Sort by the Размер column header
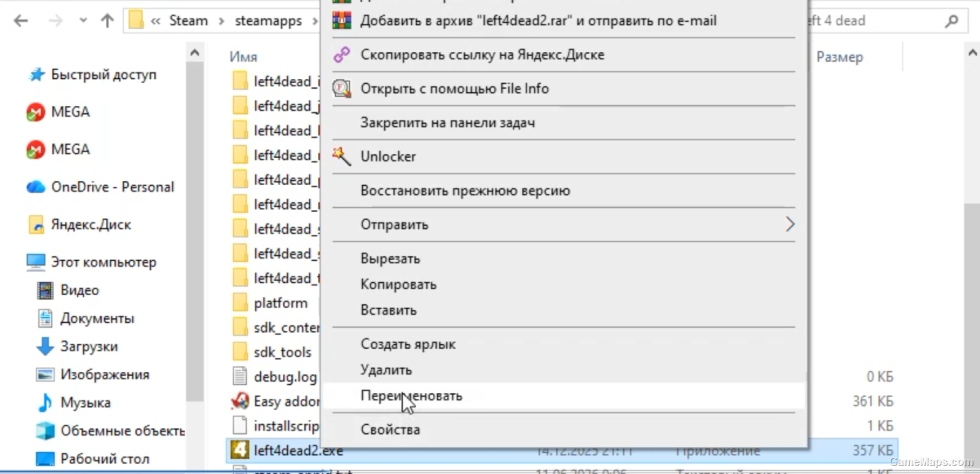 [839, 57]
